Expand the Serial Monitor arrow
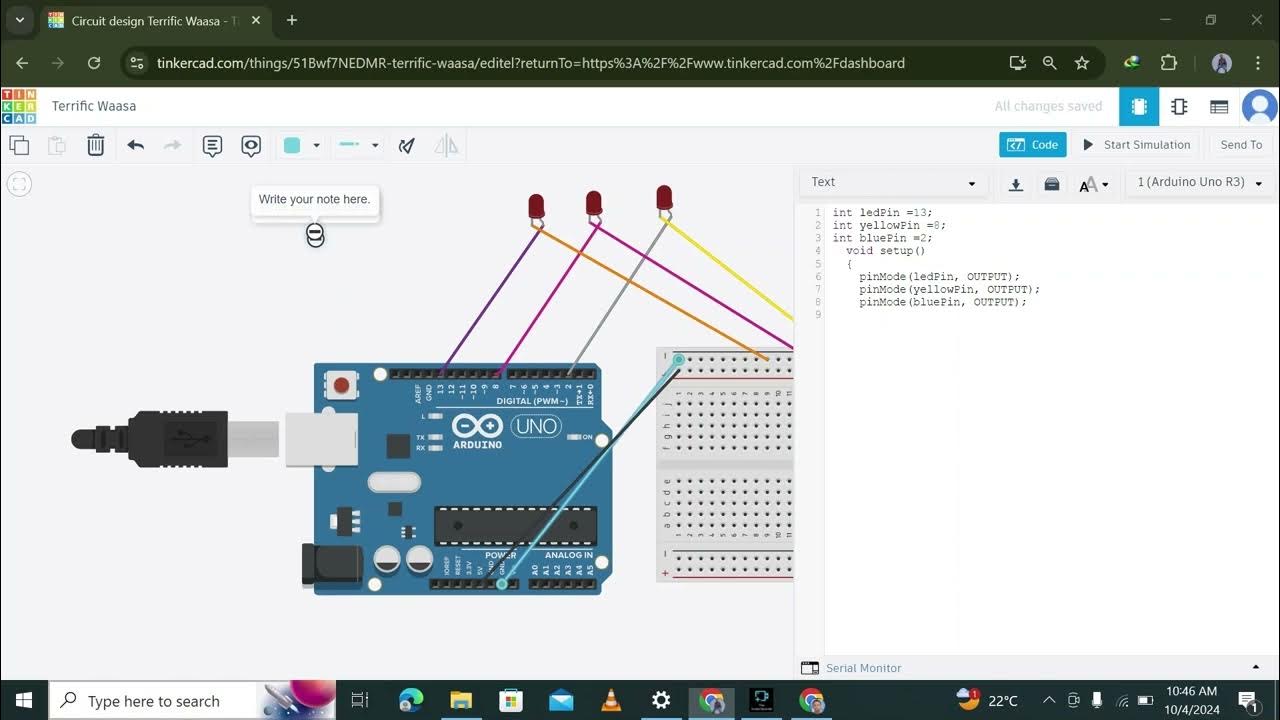The height and width of the screenshot is (720, 1280). click(1257, 667)
